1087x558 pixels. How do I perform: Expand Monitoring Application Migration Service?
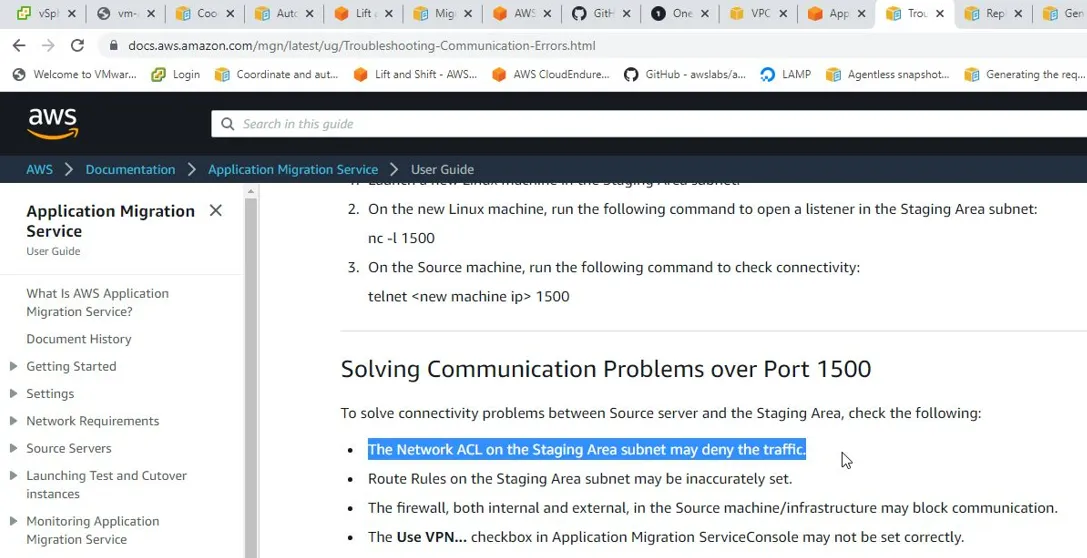(13, 521)
